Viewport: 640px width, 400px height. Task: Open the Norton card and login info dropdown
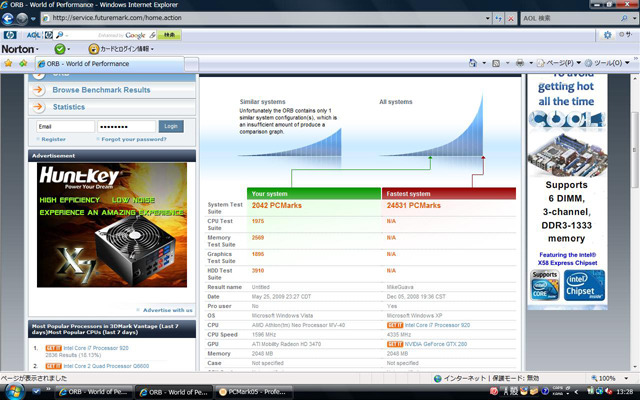[x=121, y=49]
